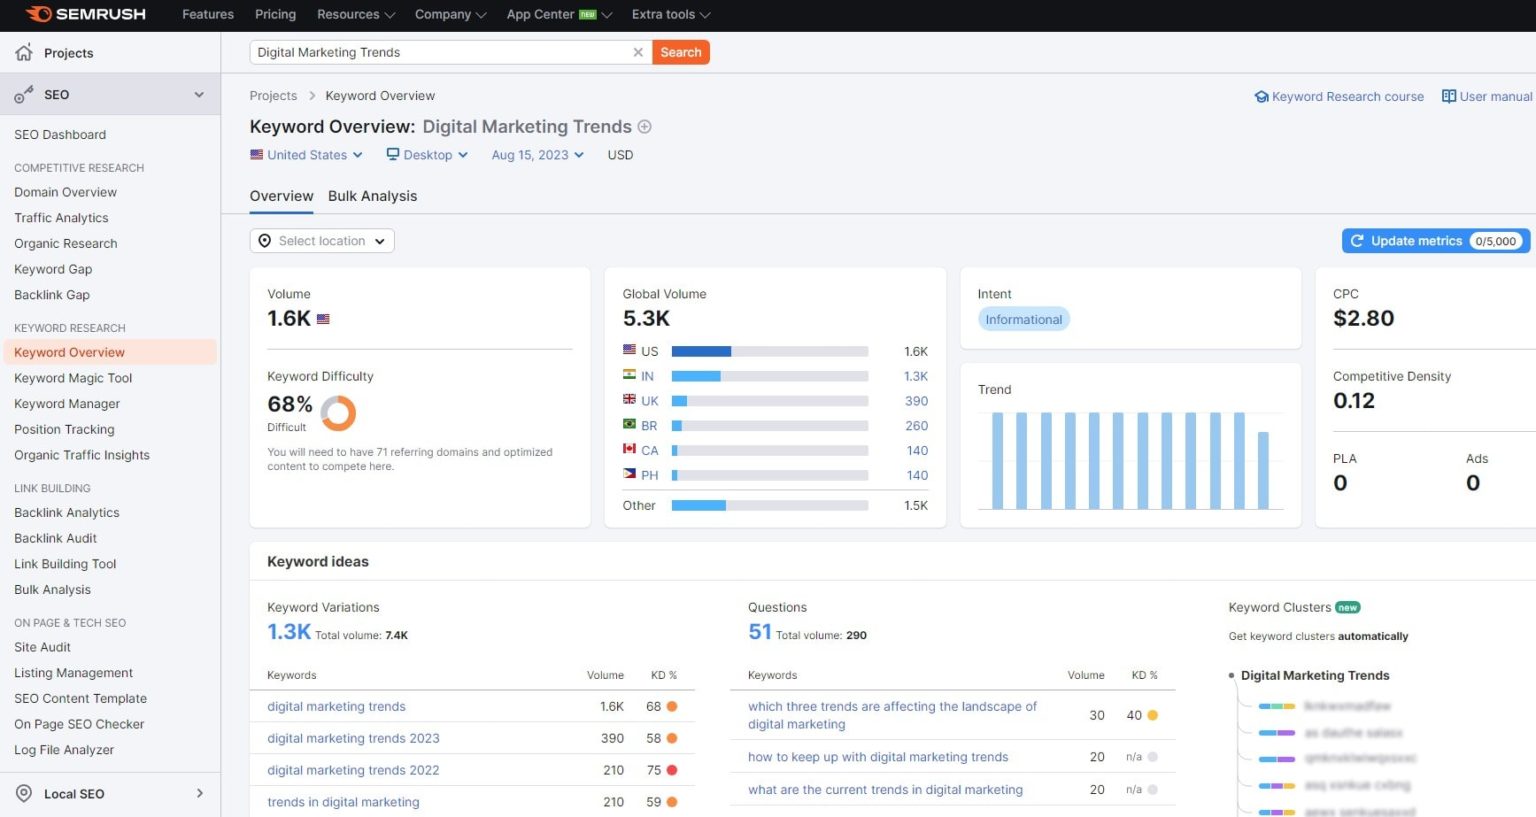The image size is (1536, 817).
Task: Click the Projects breadcrumb link
Action: [x=273, y=96]
